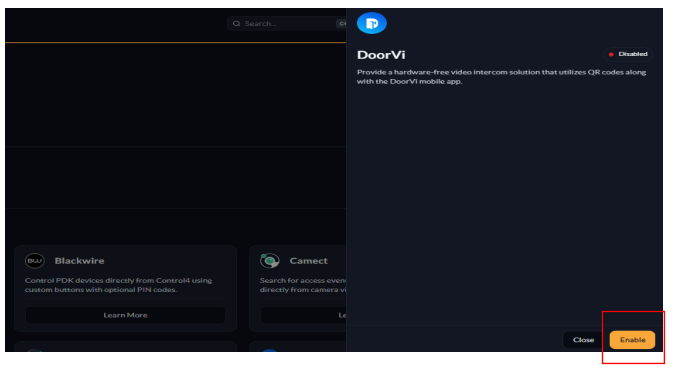The width and height of the screenshot is (675, 373).
Task: Click the DoorVi panel heading
Action: [381, 55]
